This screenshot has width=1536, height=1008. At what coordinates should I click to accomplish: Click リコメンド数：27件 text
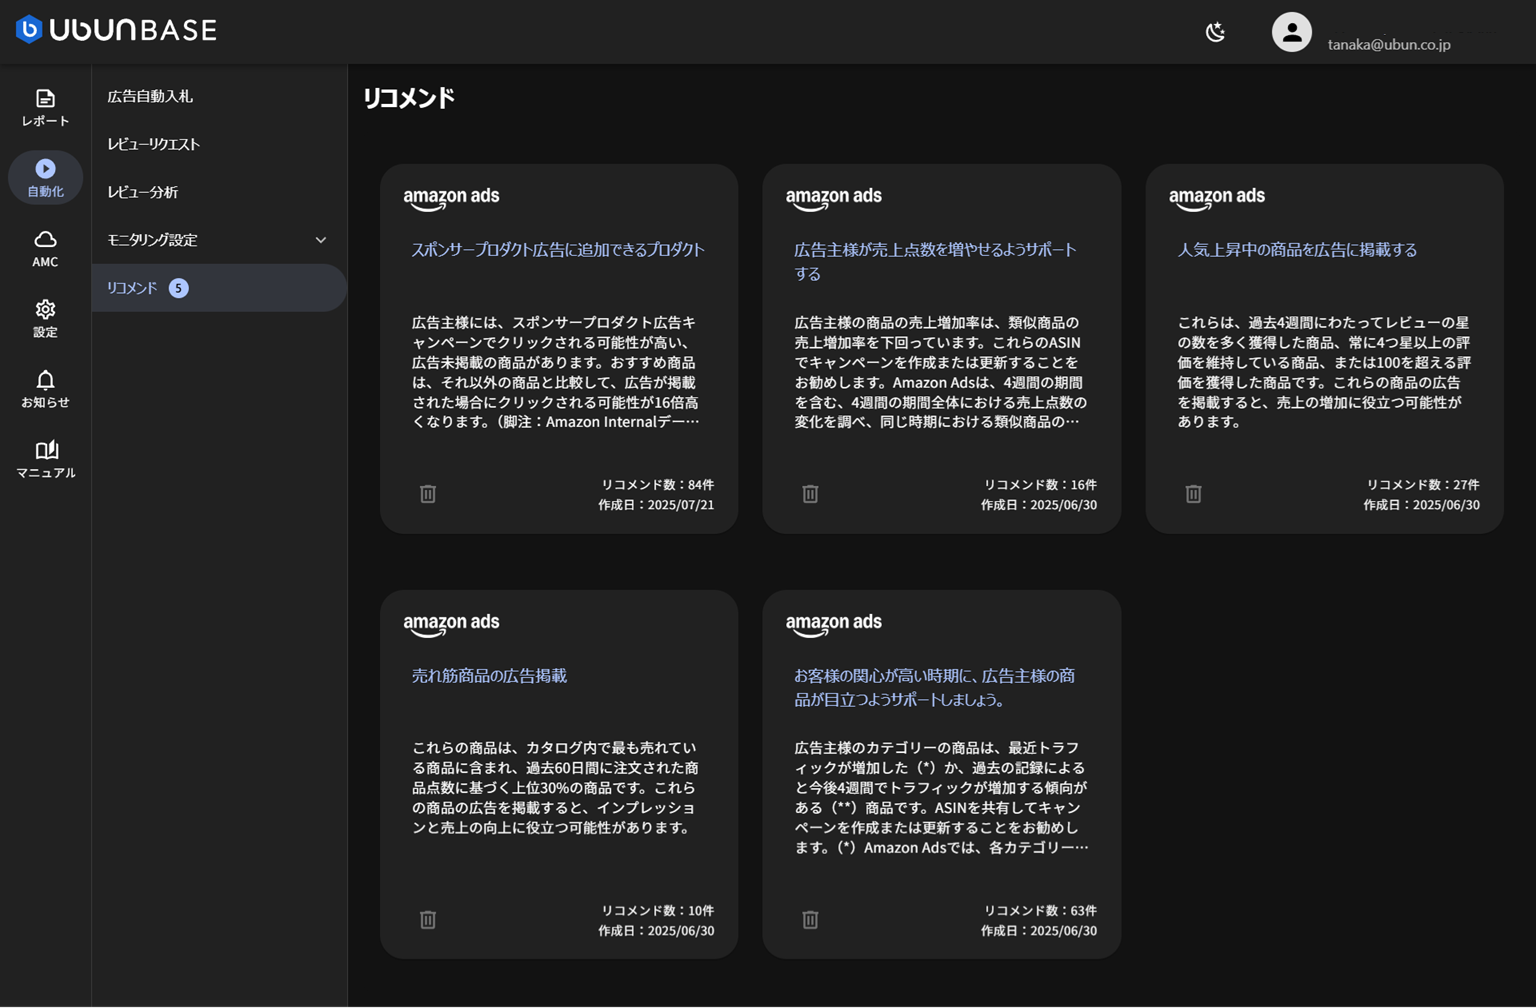pos(1423,485)
